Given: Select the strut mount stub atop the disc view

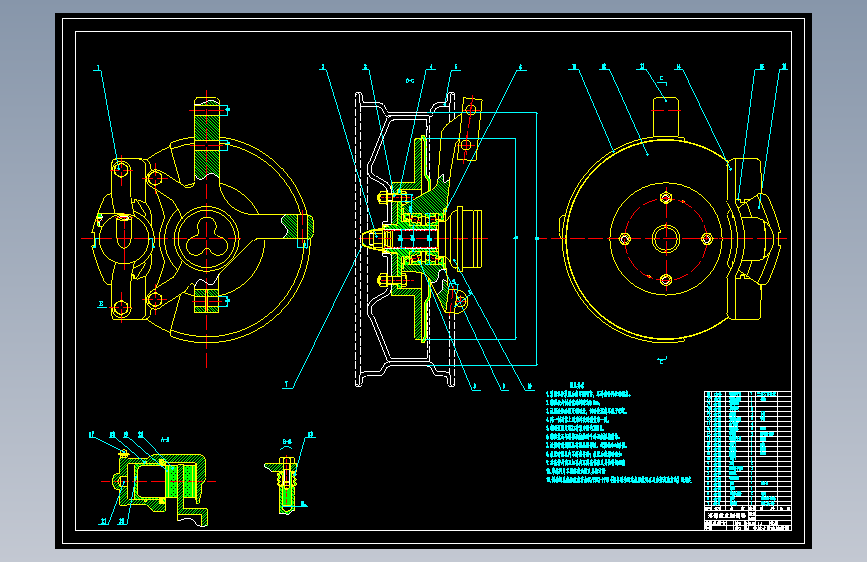Looking at the screenshot, I should point(666,118).
